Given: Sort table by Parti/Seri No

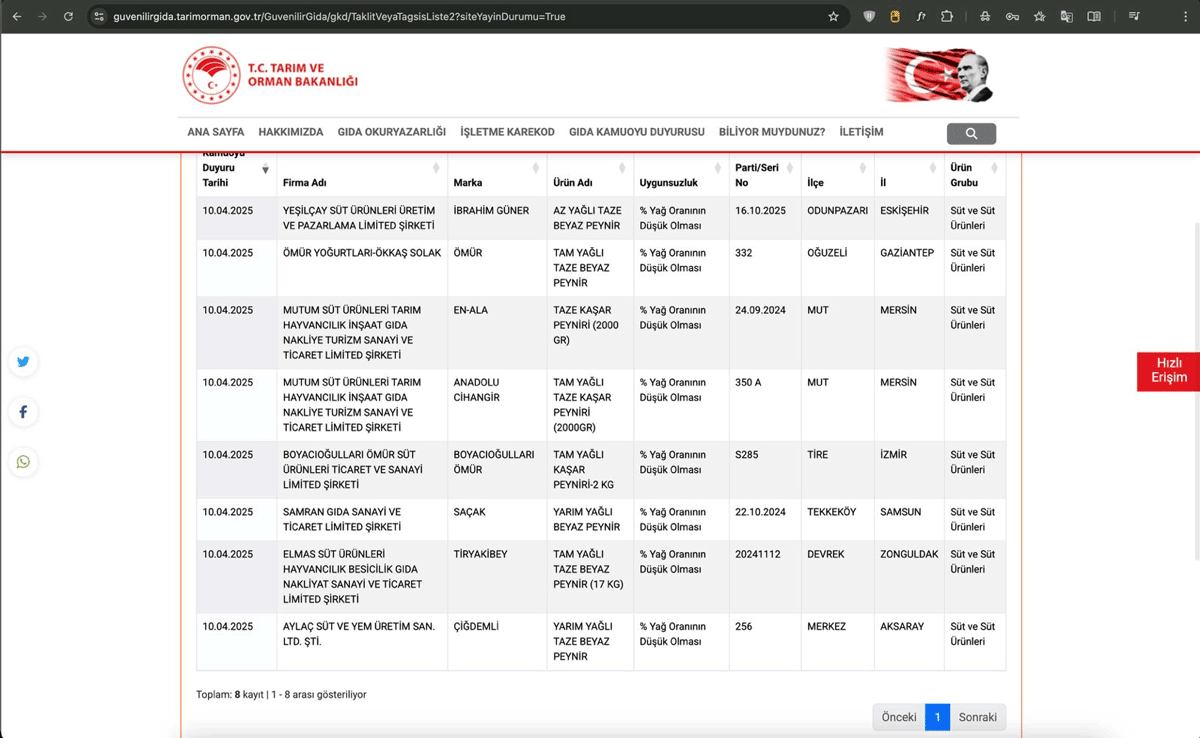Looking at the screenshot, I should point(765,175).
